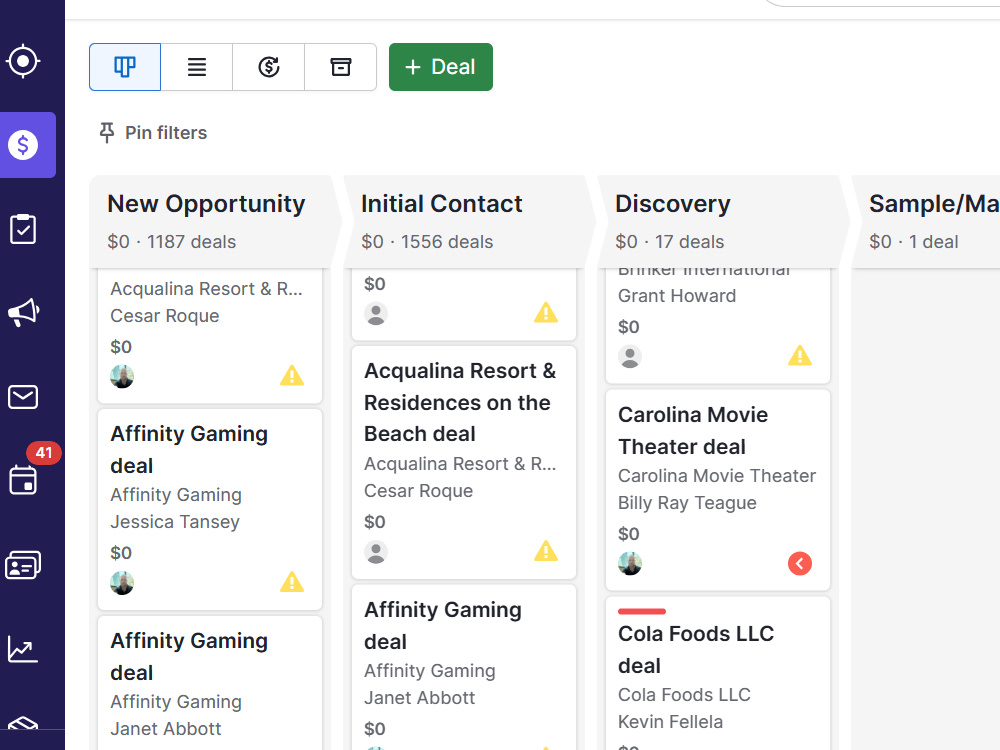Click Carolina Movie Theater organization name
Image resolution: width=1000 pixels, height=750 pixels.
tap(717, 476)
